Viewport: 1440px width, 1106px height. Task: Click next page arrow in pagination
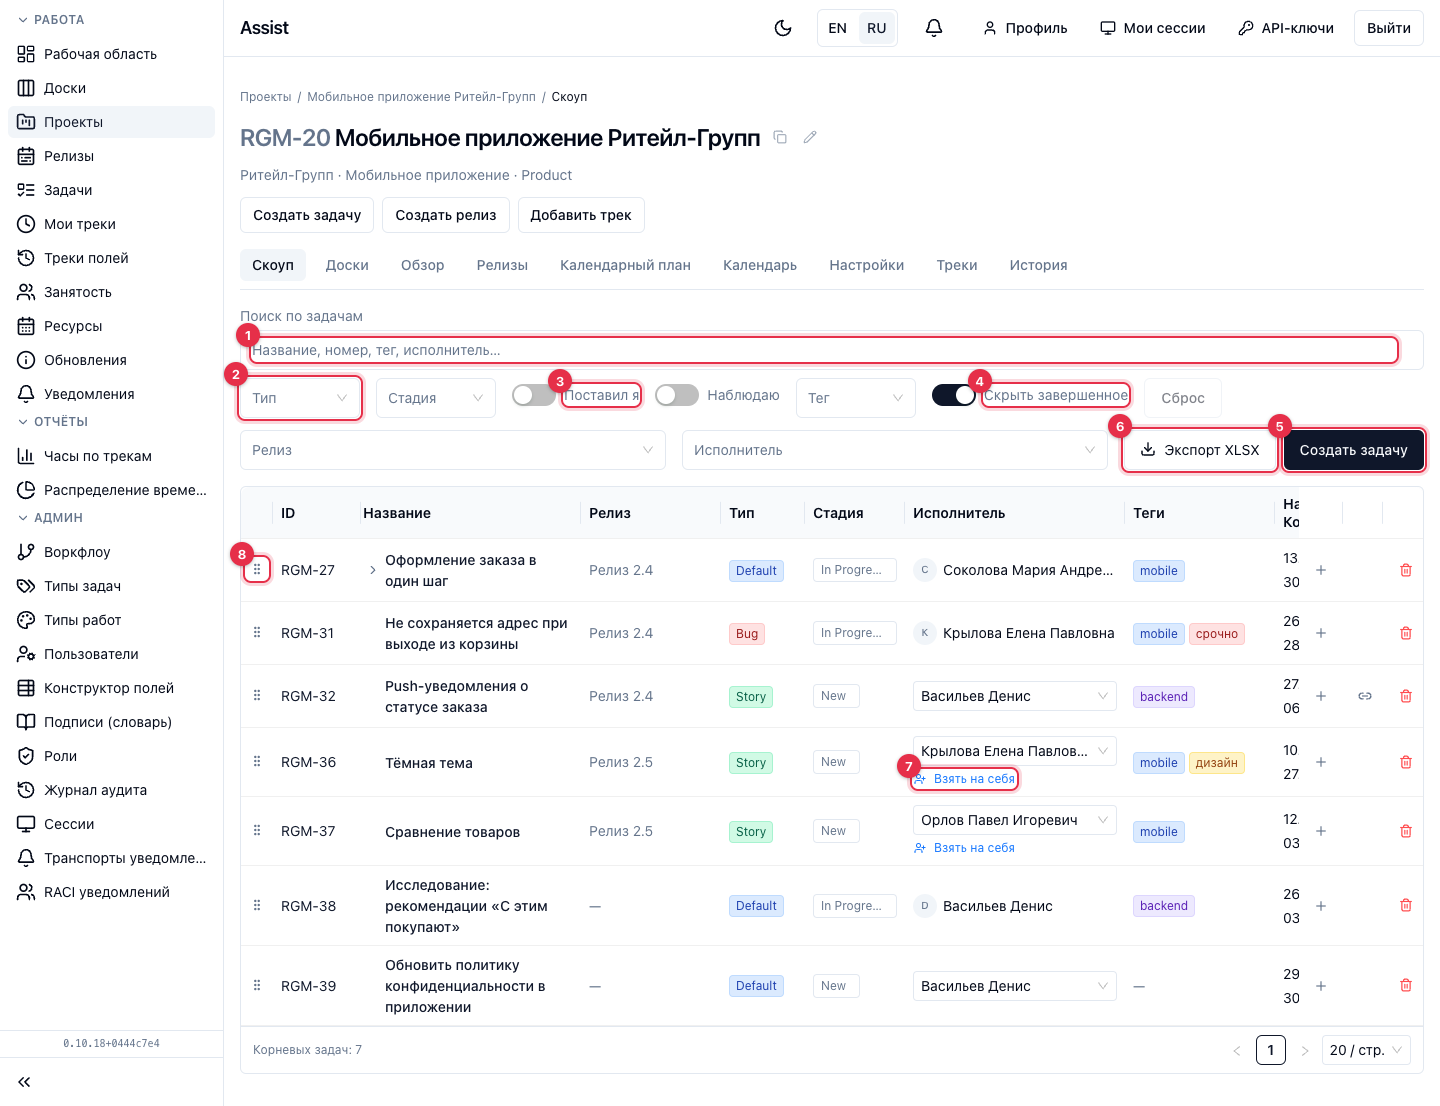[x=1305, y=1050]
